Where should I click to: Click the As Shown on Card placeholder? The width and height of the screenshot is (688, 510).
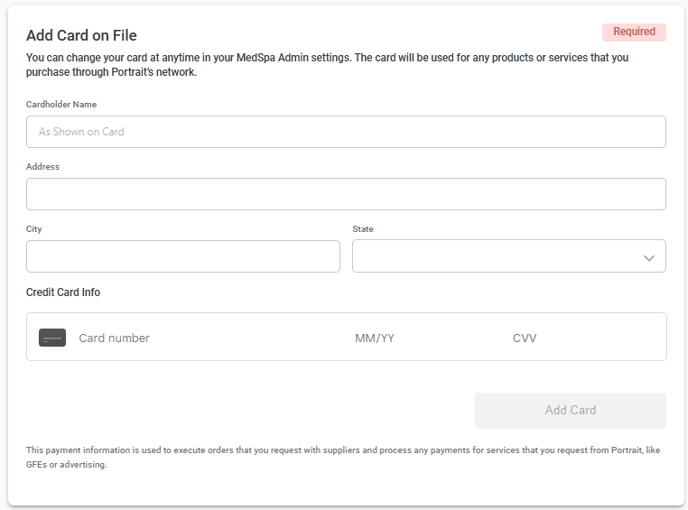pyautogui.click(x=82, y=132)
